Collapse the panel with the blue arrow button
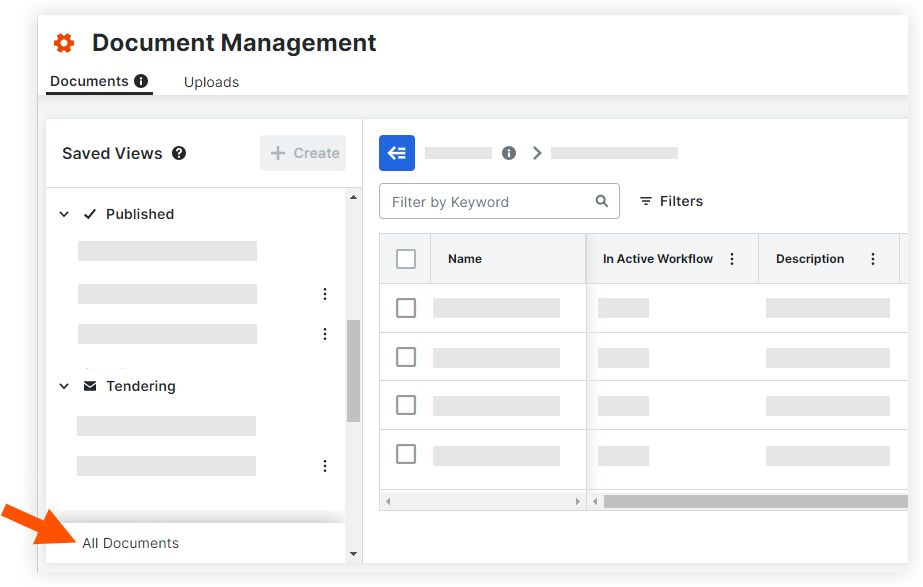The width and height of the screenshot is (923, 587). pos(397,153)
